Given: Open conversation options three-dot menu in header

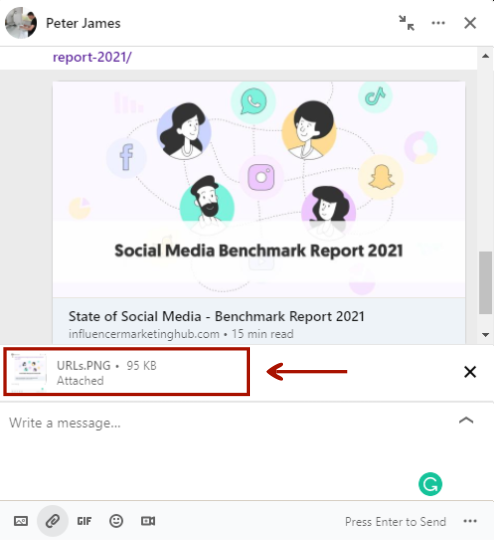Looking at the screenshot, I should [438, 23].
